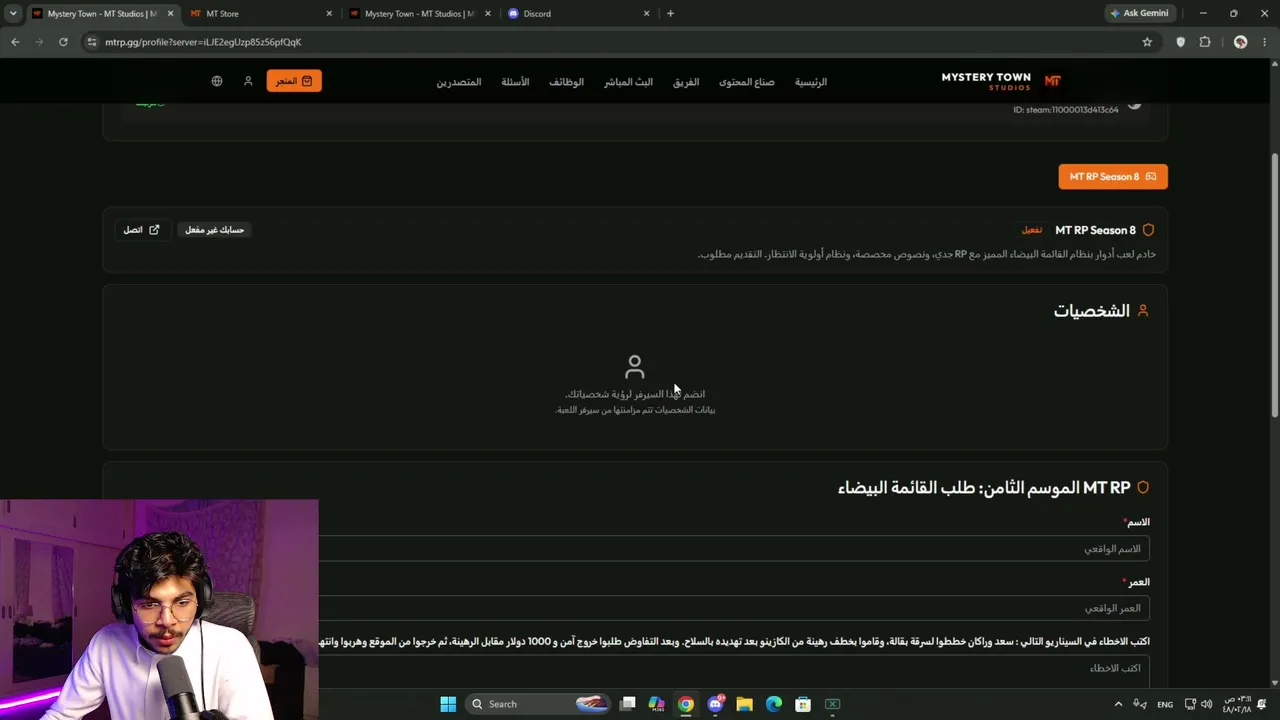The width and height of the screenshot is (1280, 720).
Task: Open a new browser tab
Action: coord(670,14)
